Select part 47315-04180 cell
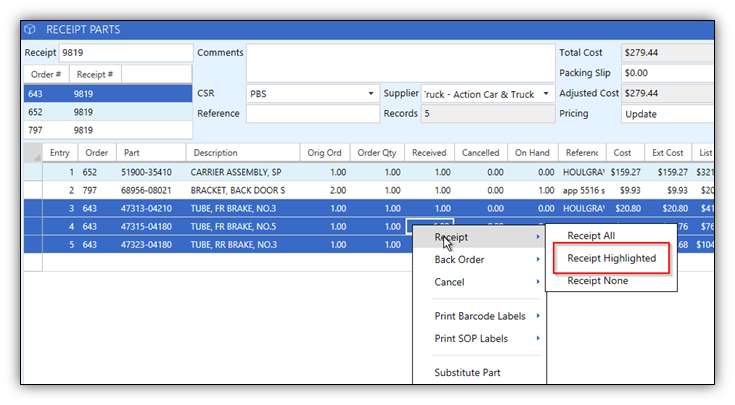 tap(150, 226)
